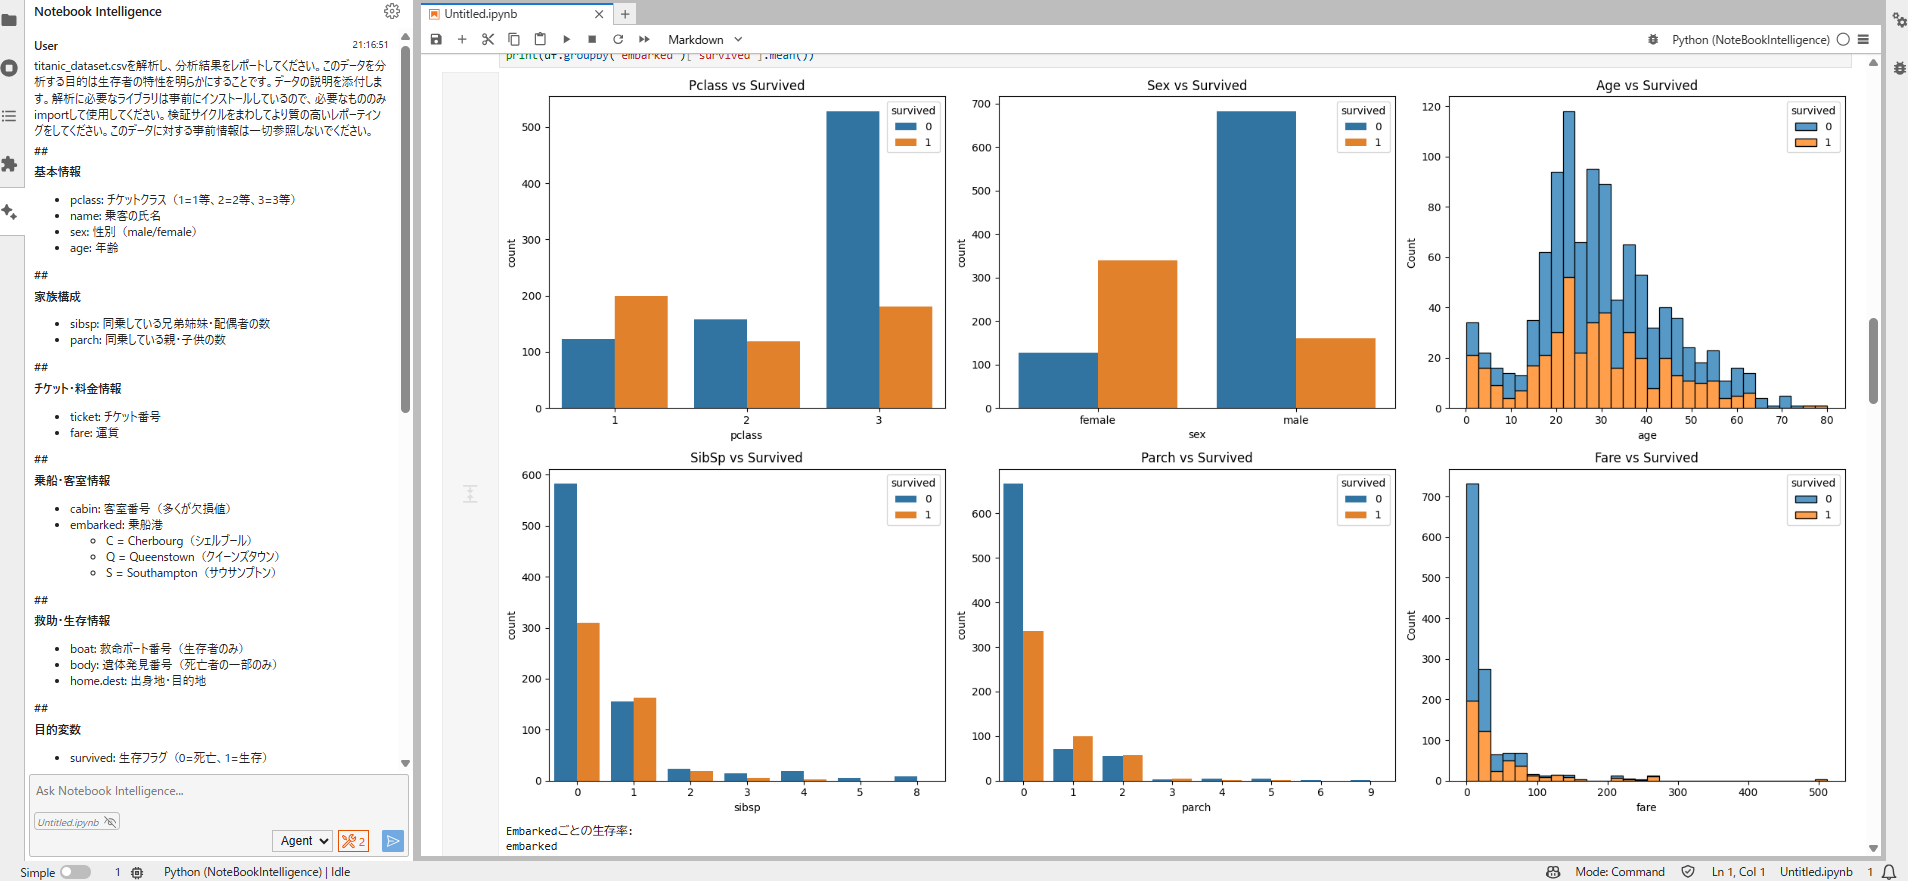Open notifications bell icon
The height and width of the screenshot is (881, 1908).
1889,872
